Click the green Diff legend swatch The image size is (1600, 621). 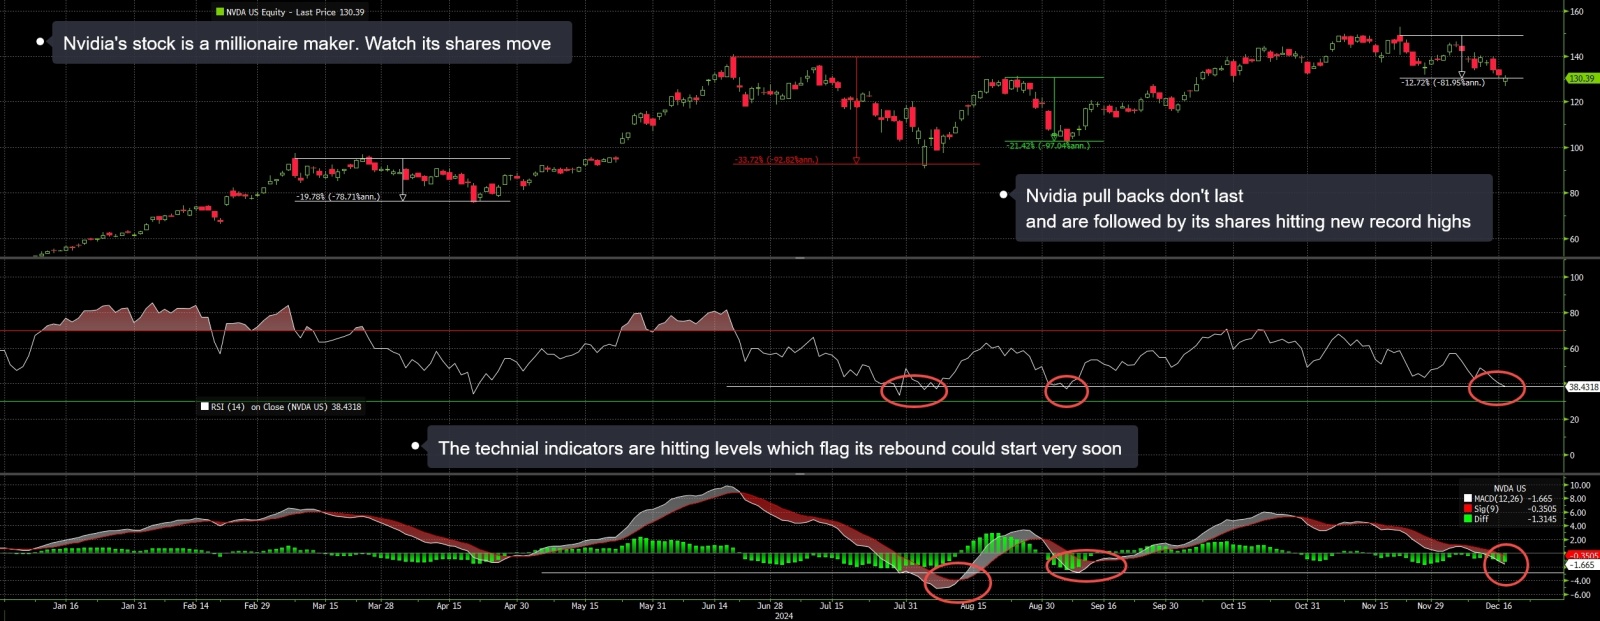(x=1468, y=519)
